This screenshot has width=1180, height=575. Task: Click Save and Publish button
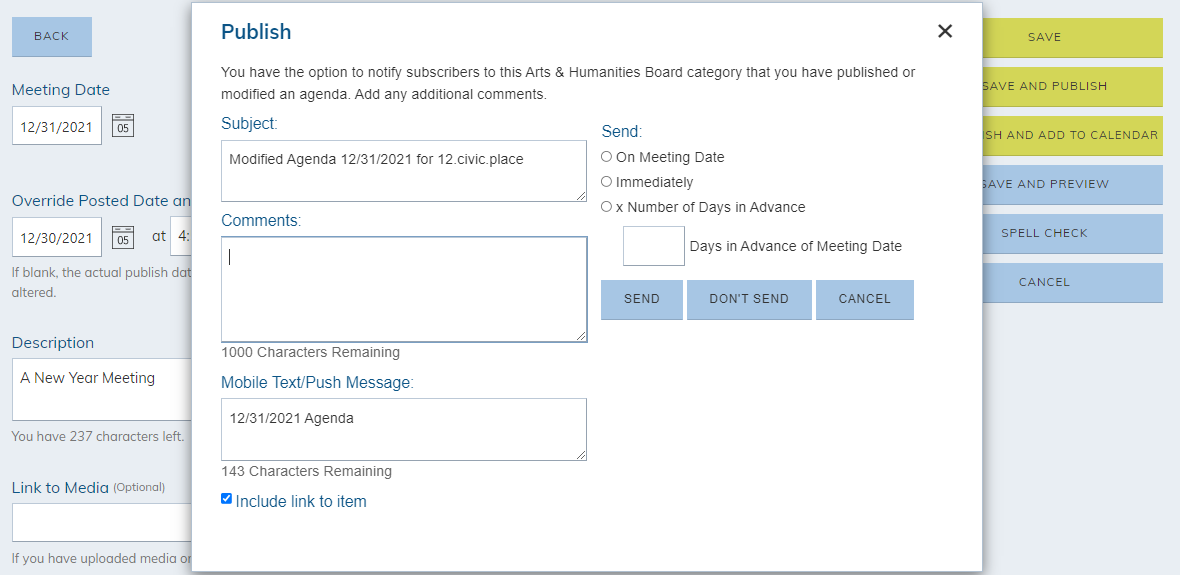(1072, 87)
